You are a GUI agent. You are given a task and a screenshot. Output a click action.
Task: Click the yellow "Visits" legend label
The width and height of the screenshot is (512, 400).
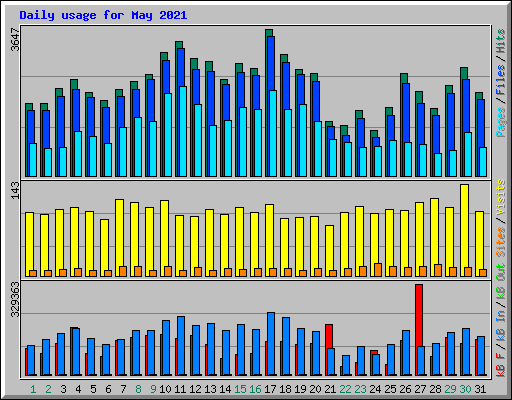click(501, 197)
